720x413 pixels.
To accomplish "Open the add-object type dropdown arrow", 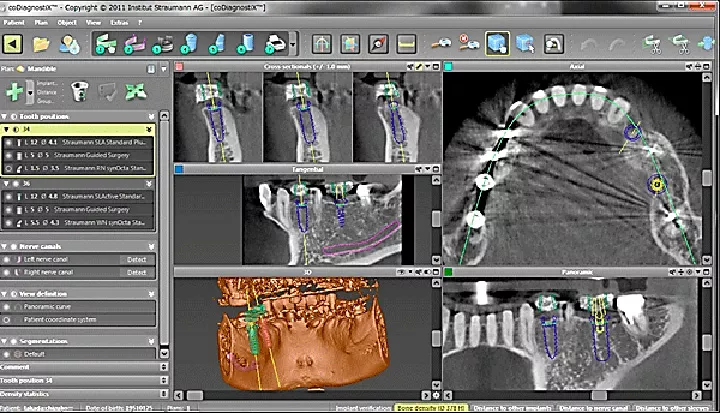I will click(x=30, y=92).
